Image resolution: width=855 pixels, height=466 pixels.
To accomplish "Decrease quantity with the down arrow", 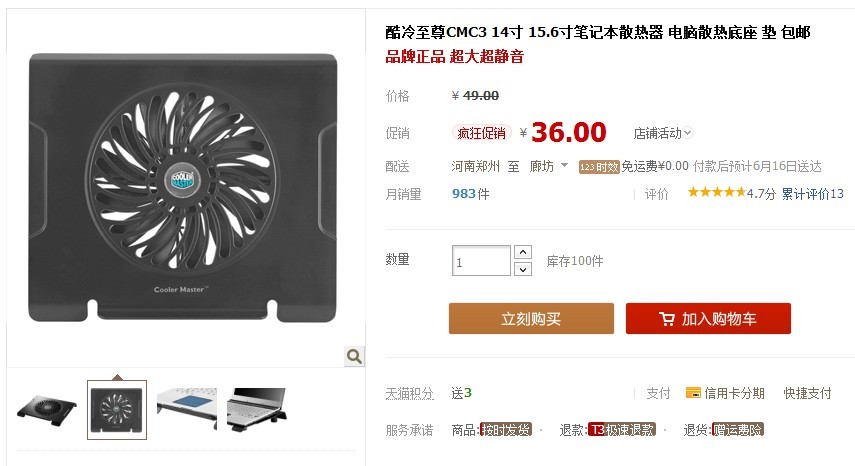I will (523, 269).
